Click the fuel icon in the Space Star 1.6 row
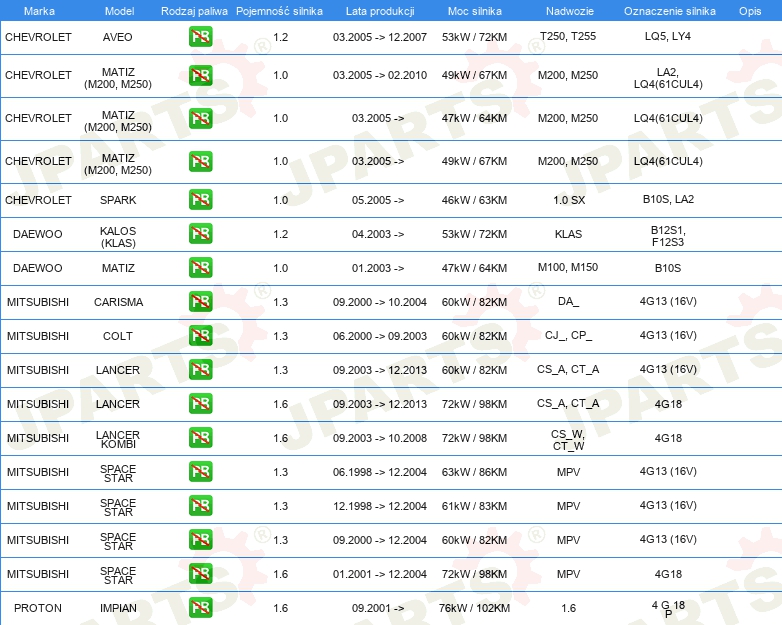782x625 pixels. 200,574
